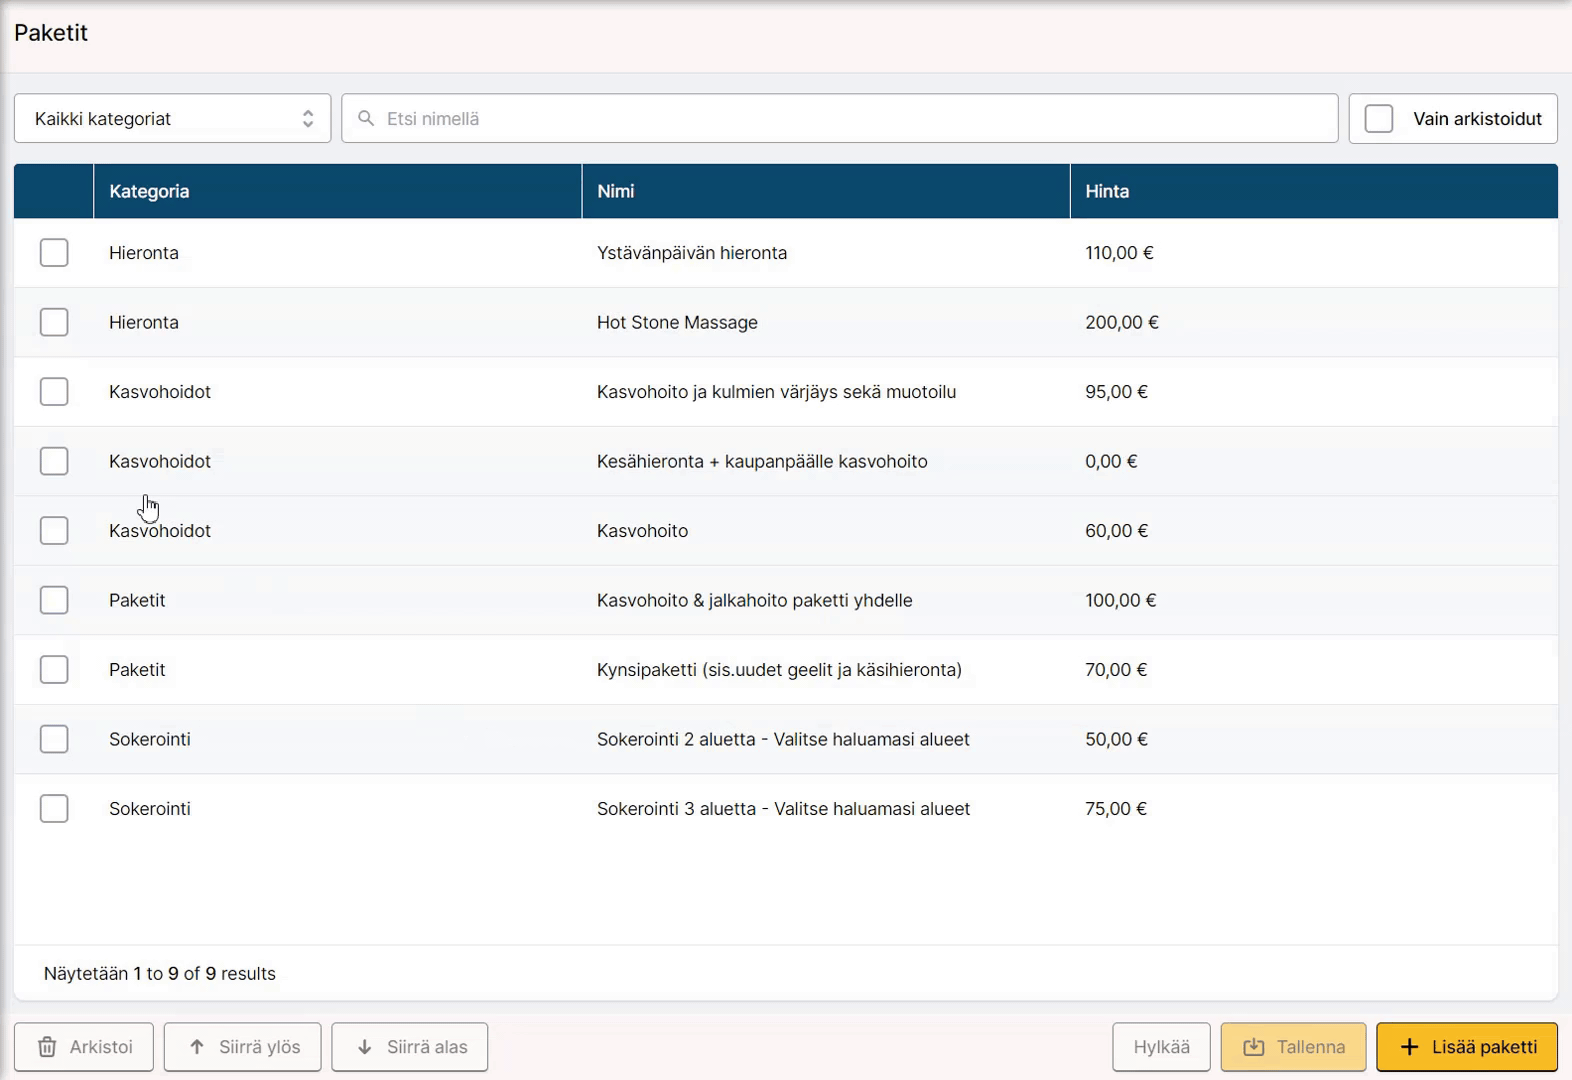
Task: Click the plus icon on Lisää paketti
Action: coord(1409,1047)
